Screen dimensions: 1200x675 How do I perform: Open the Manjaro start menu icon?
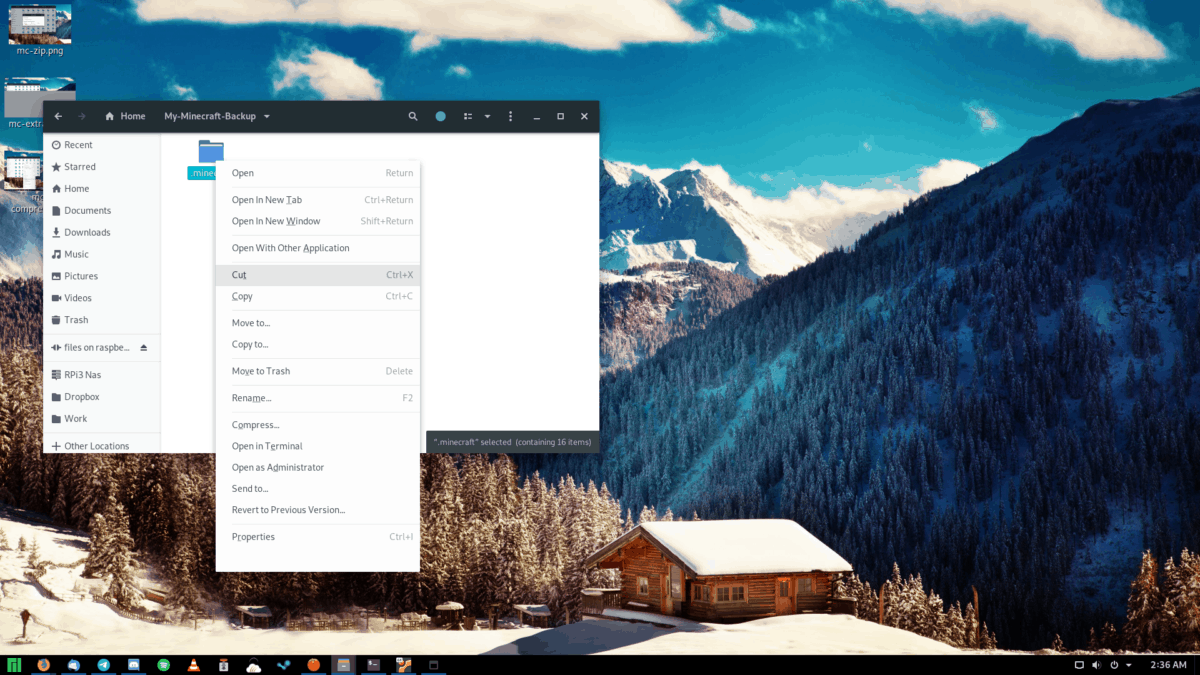click(x=14, y=665)
